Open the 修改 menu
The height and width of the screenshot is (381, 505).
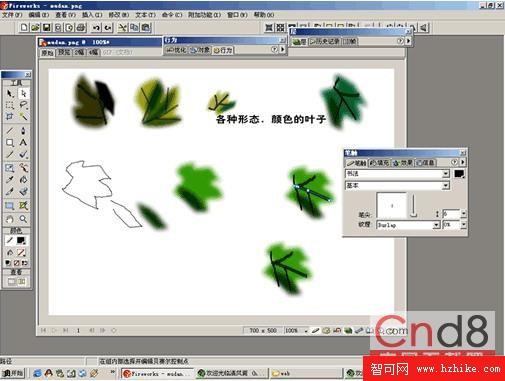tap(119, 15)
